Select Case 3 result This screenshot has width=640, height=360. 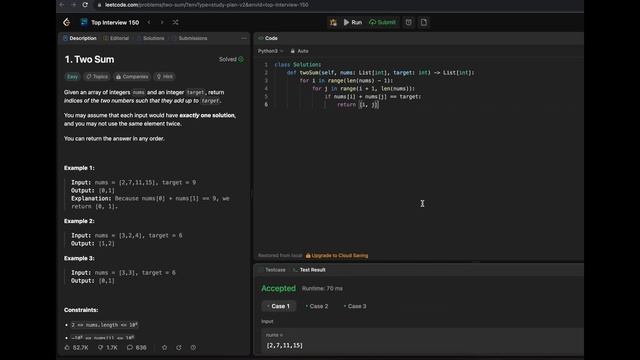[x=356, y=306]
